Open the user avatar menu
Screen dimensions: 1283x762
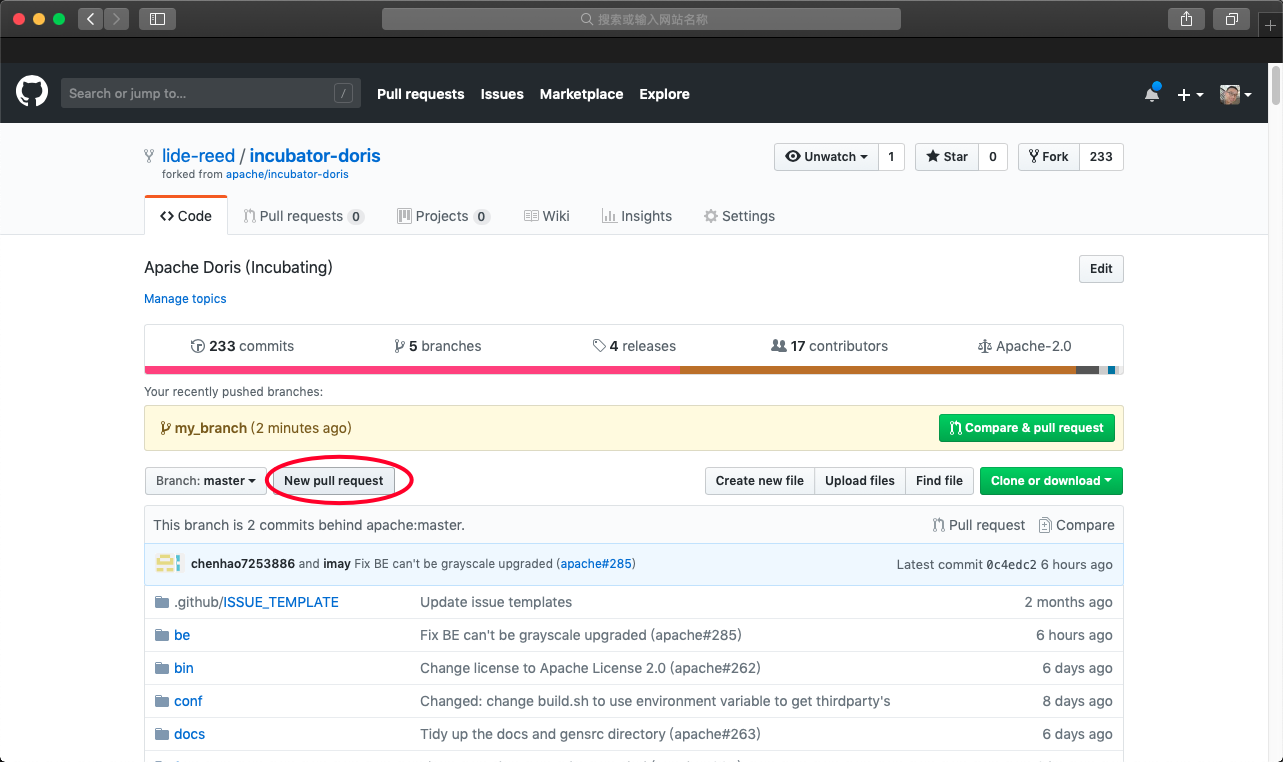tap(1236, 94)
